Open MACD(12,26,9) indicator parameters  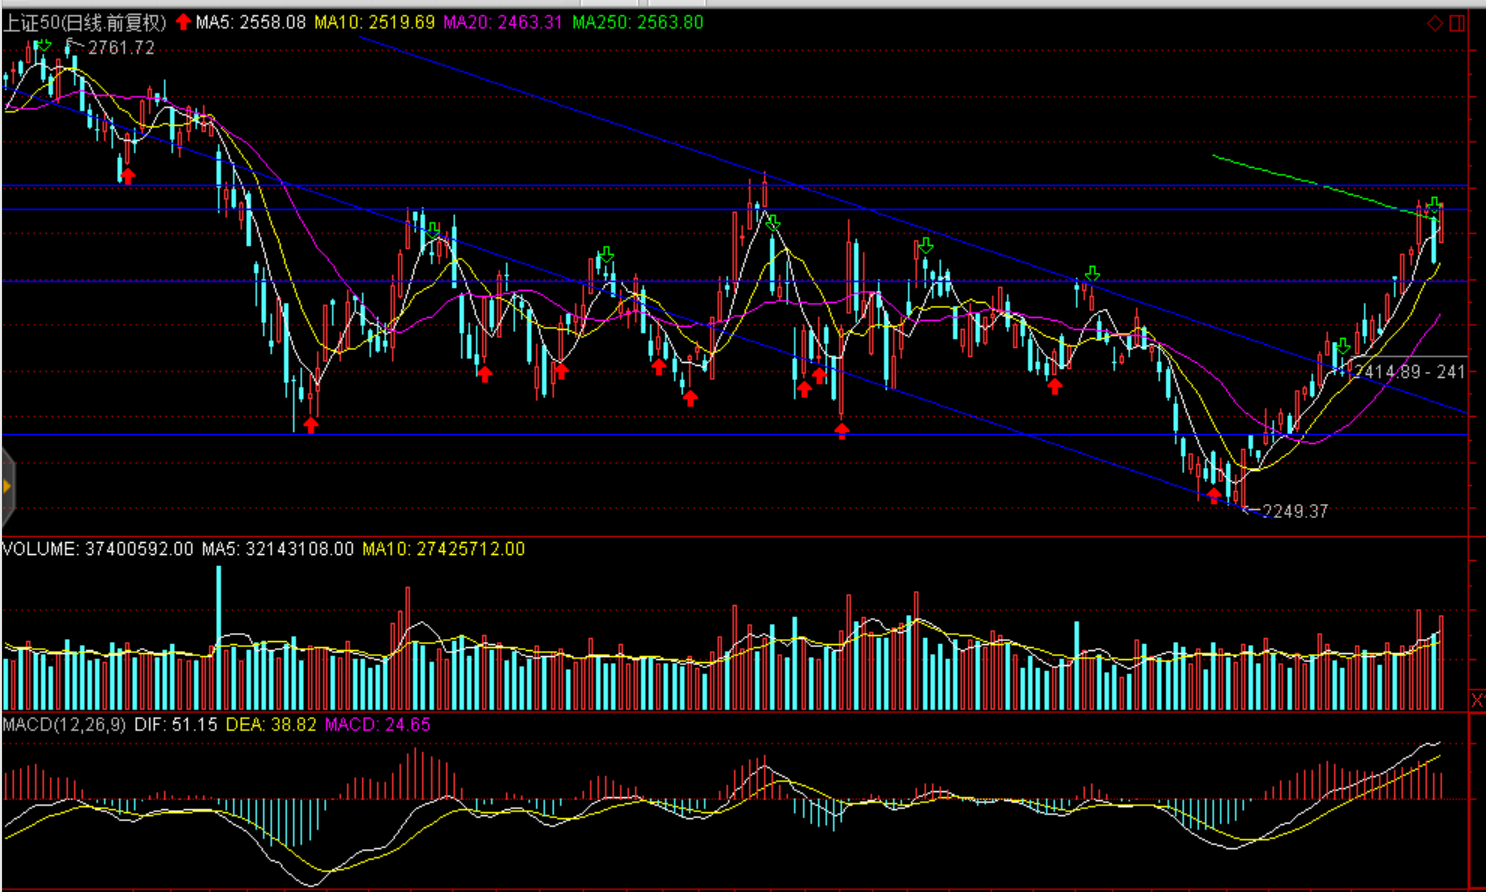64,724
